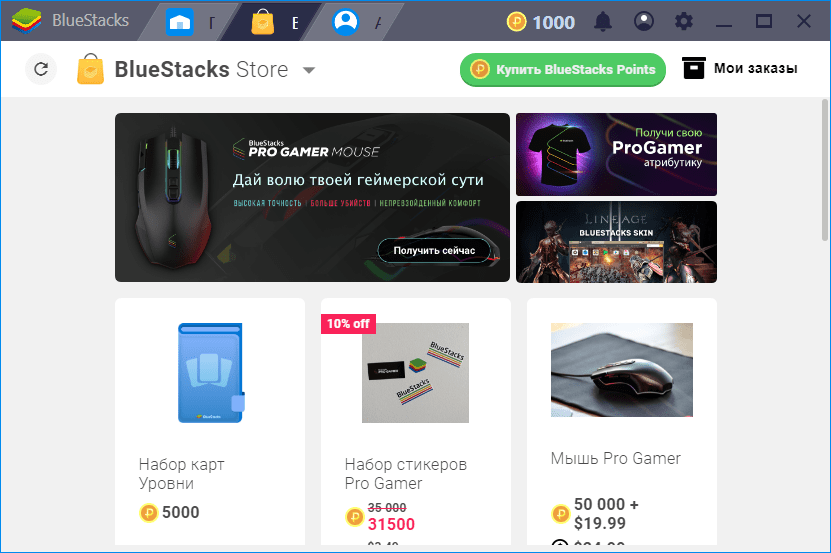Switch to the blue profile avatar tab
Image resolution: width=831 pixels, height=553 pixels.
tap(346, 22)
